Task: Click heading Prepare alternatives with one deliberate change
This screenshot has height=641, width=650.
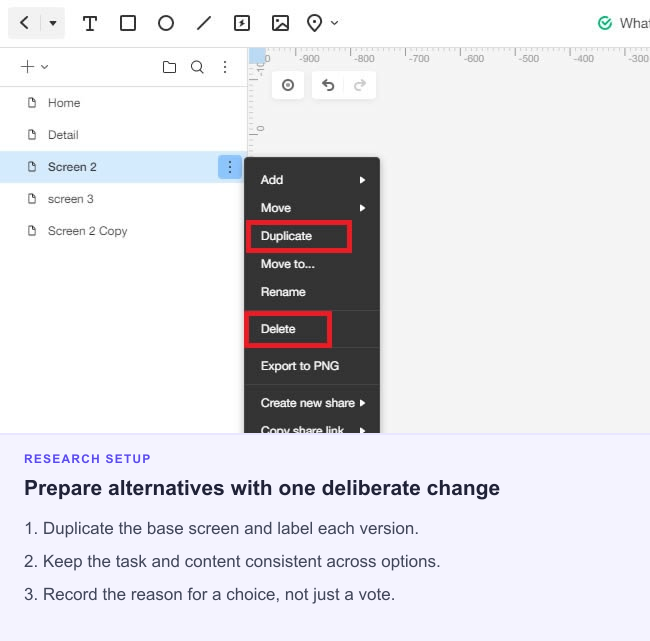Action: click(262, 488)
